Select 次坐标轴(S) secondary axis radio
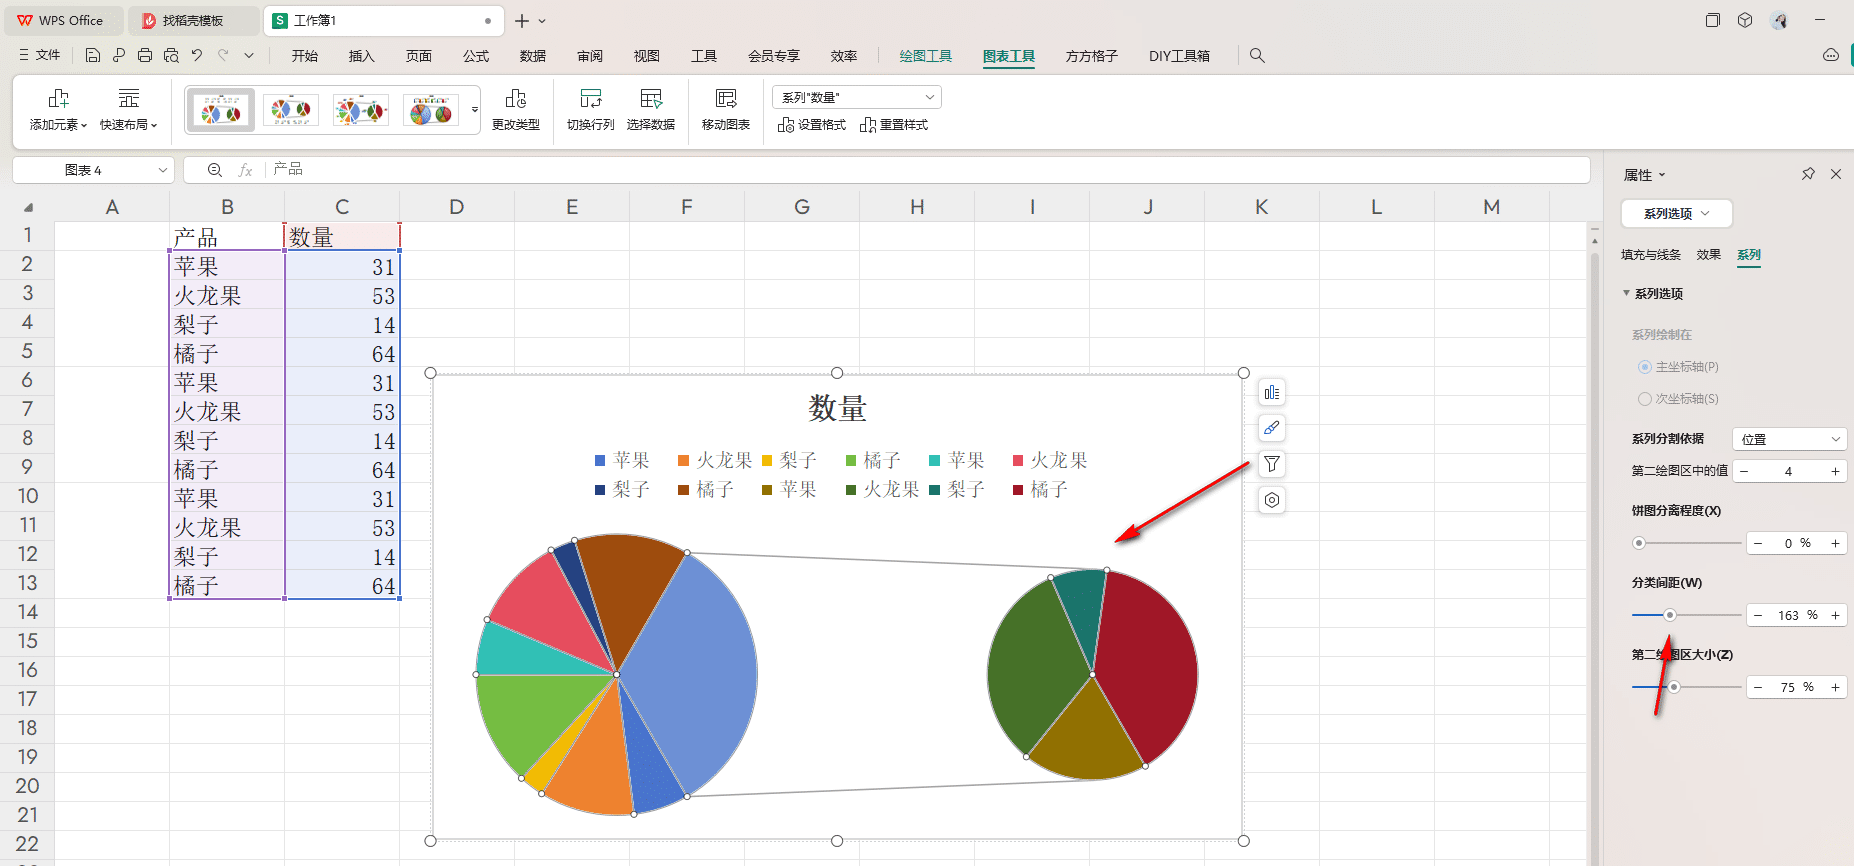The height and width of the screenshot is (866, 1854). (x=1645, y=399)
